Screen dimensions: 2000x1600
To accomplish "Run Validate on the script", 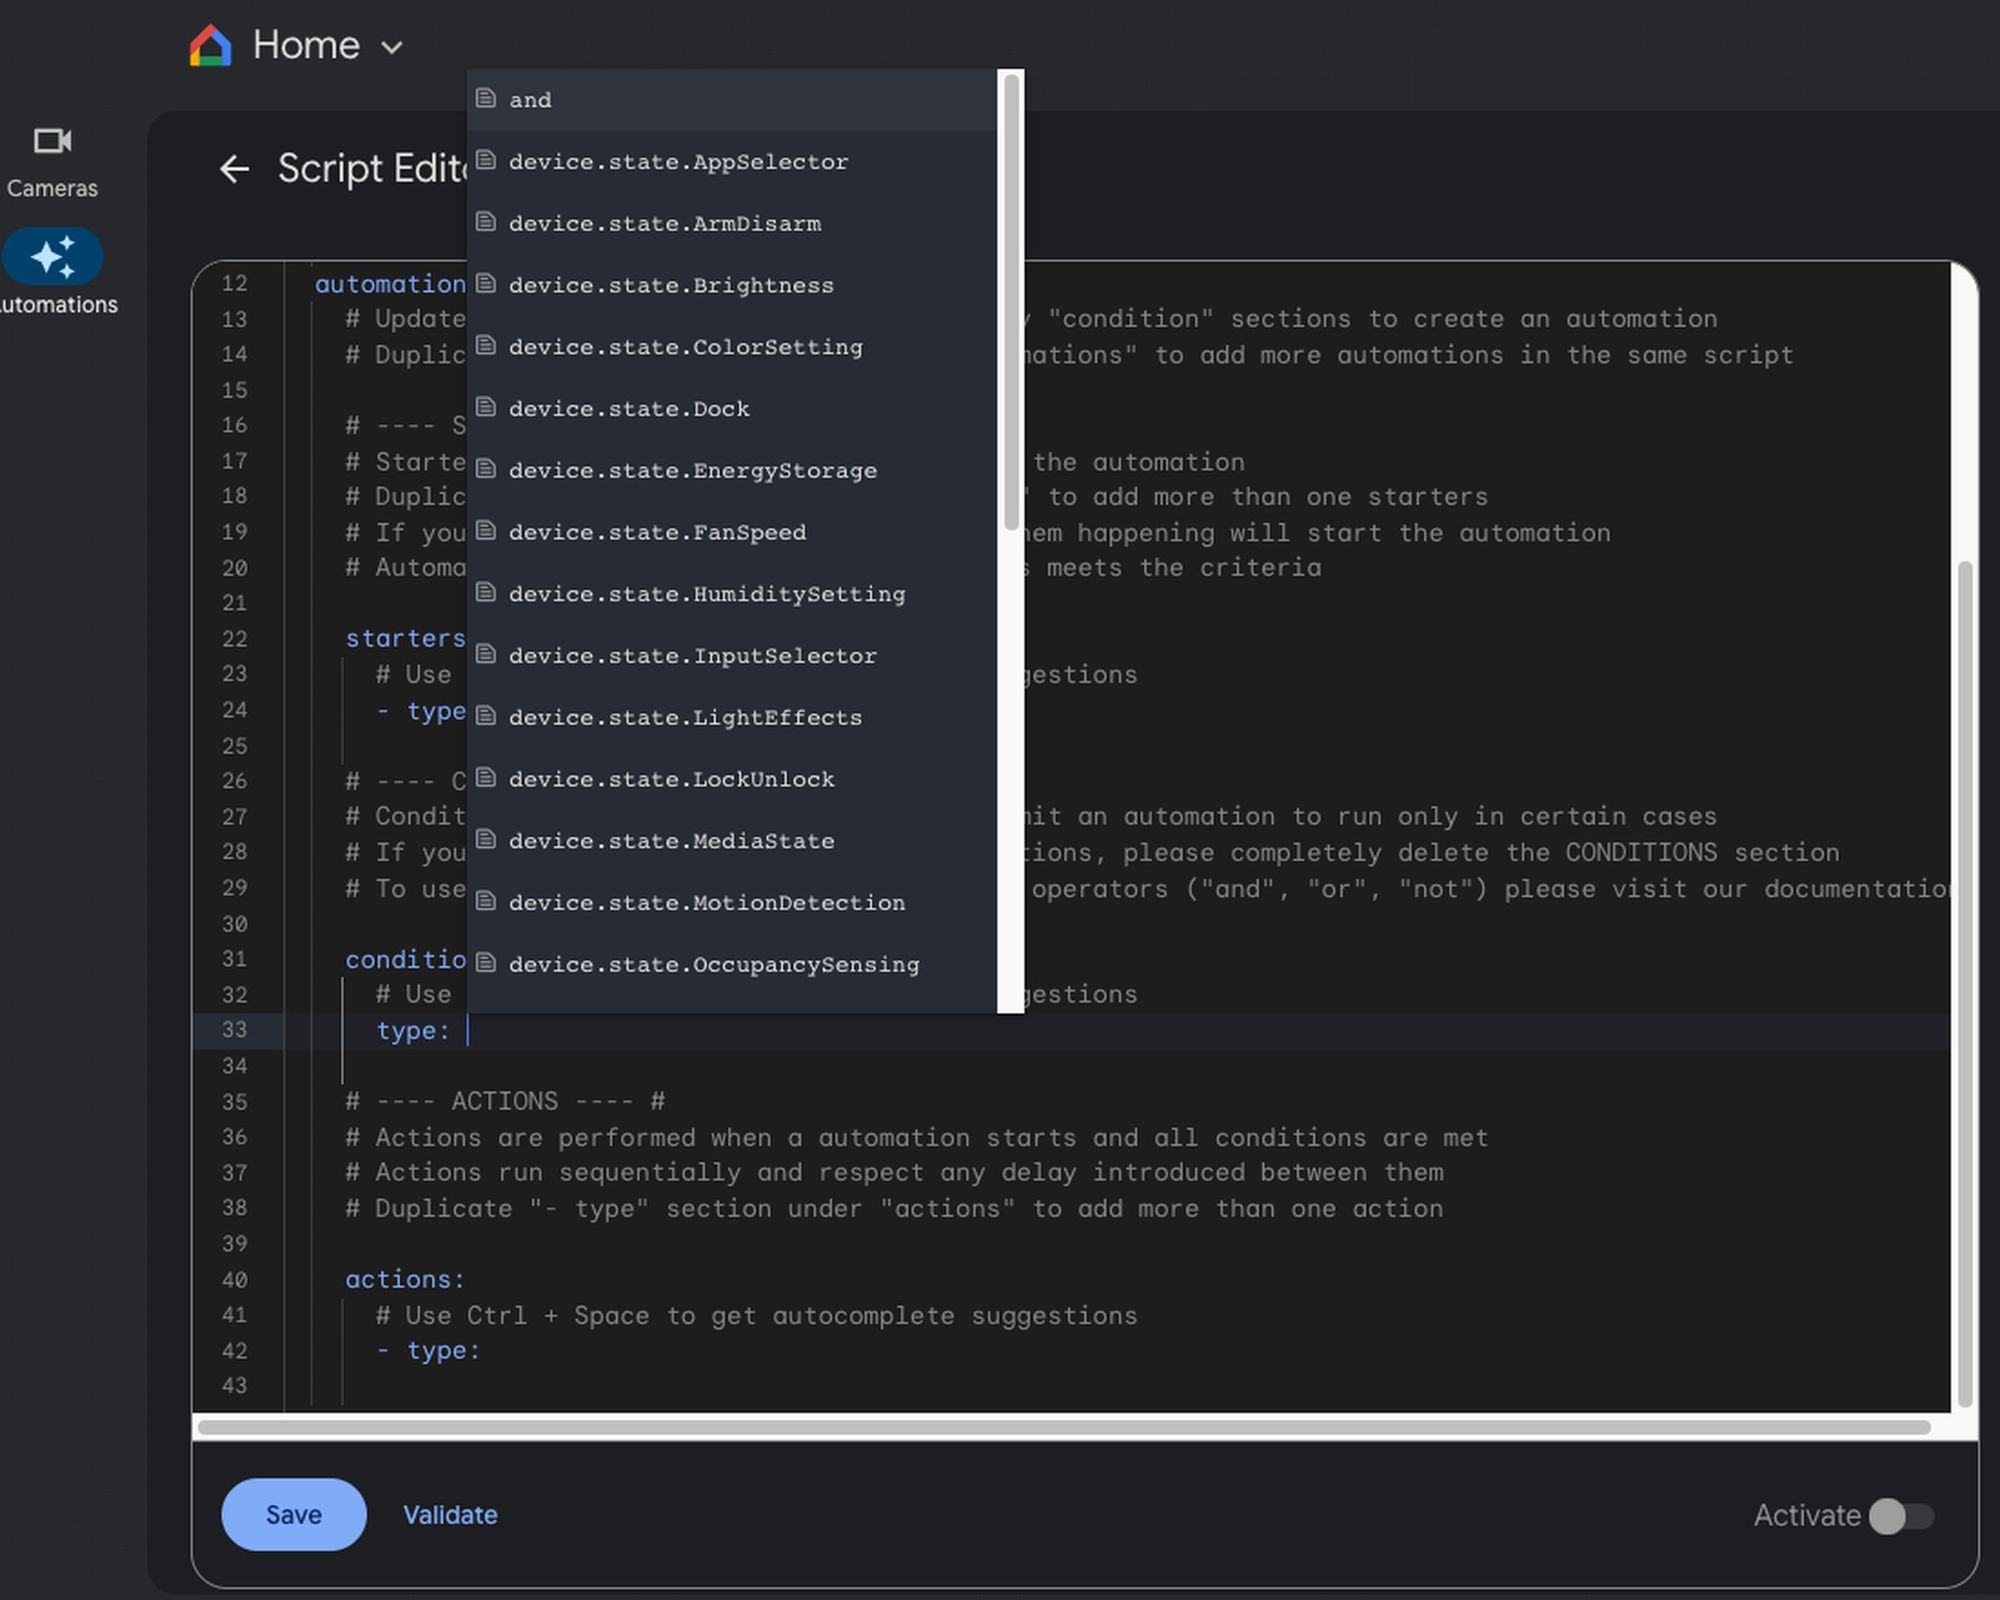I will tap(450, 1515).
